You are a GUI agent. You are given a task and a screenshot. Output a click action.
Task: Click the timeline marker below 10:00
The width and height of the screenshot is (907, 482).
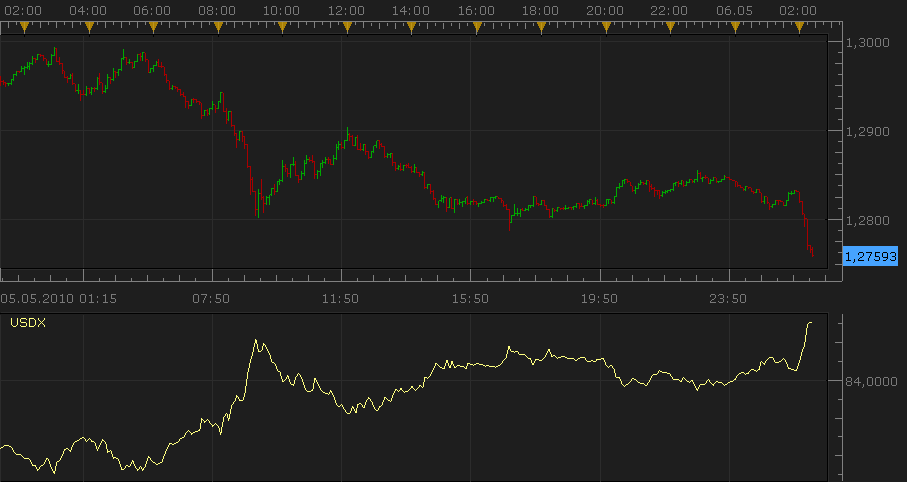[x=282, y=27]
